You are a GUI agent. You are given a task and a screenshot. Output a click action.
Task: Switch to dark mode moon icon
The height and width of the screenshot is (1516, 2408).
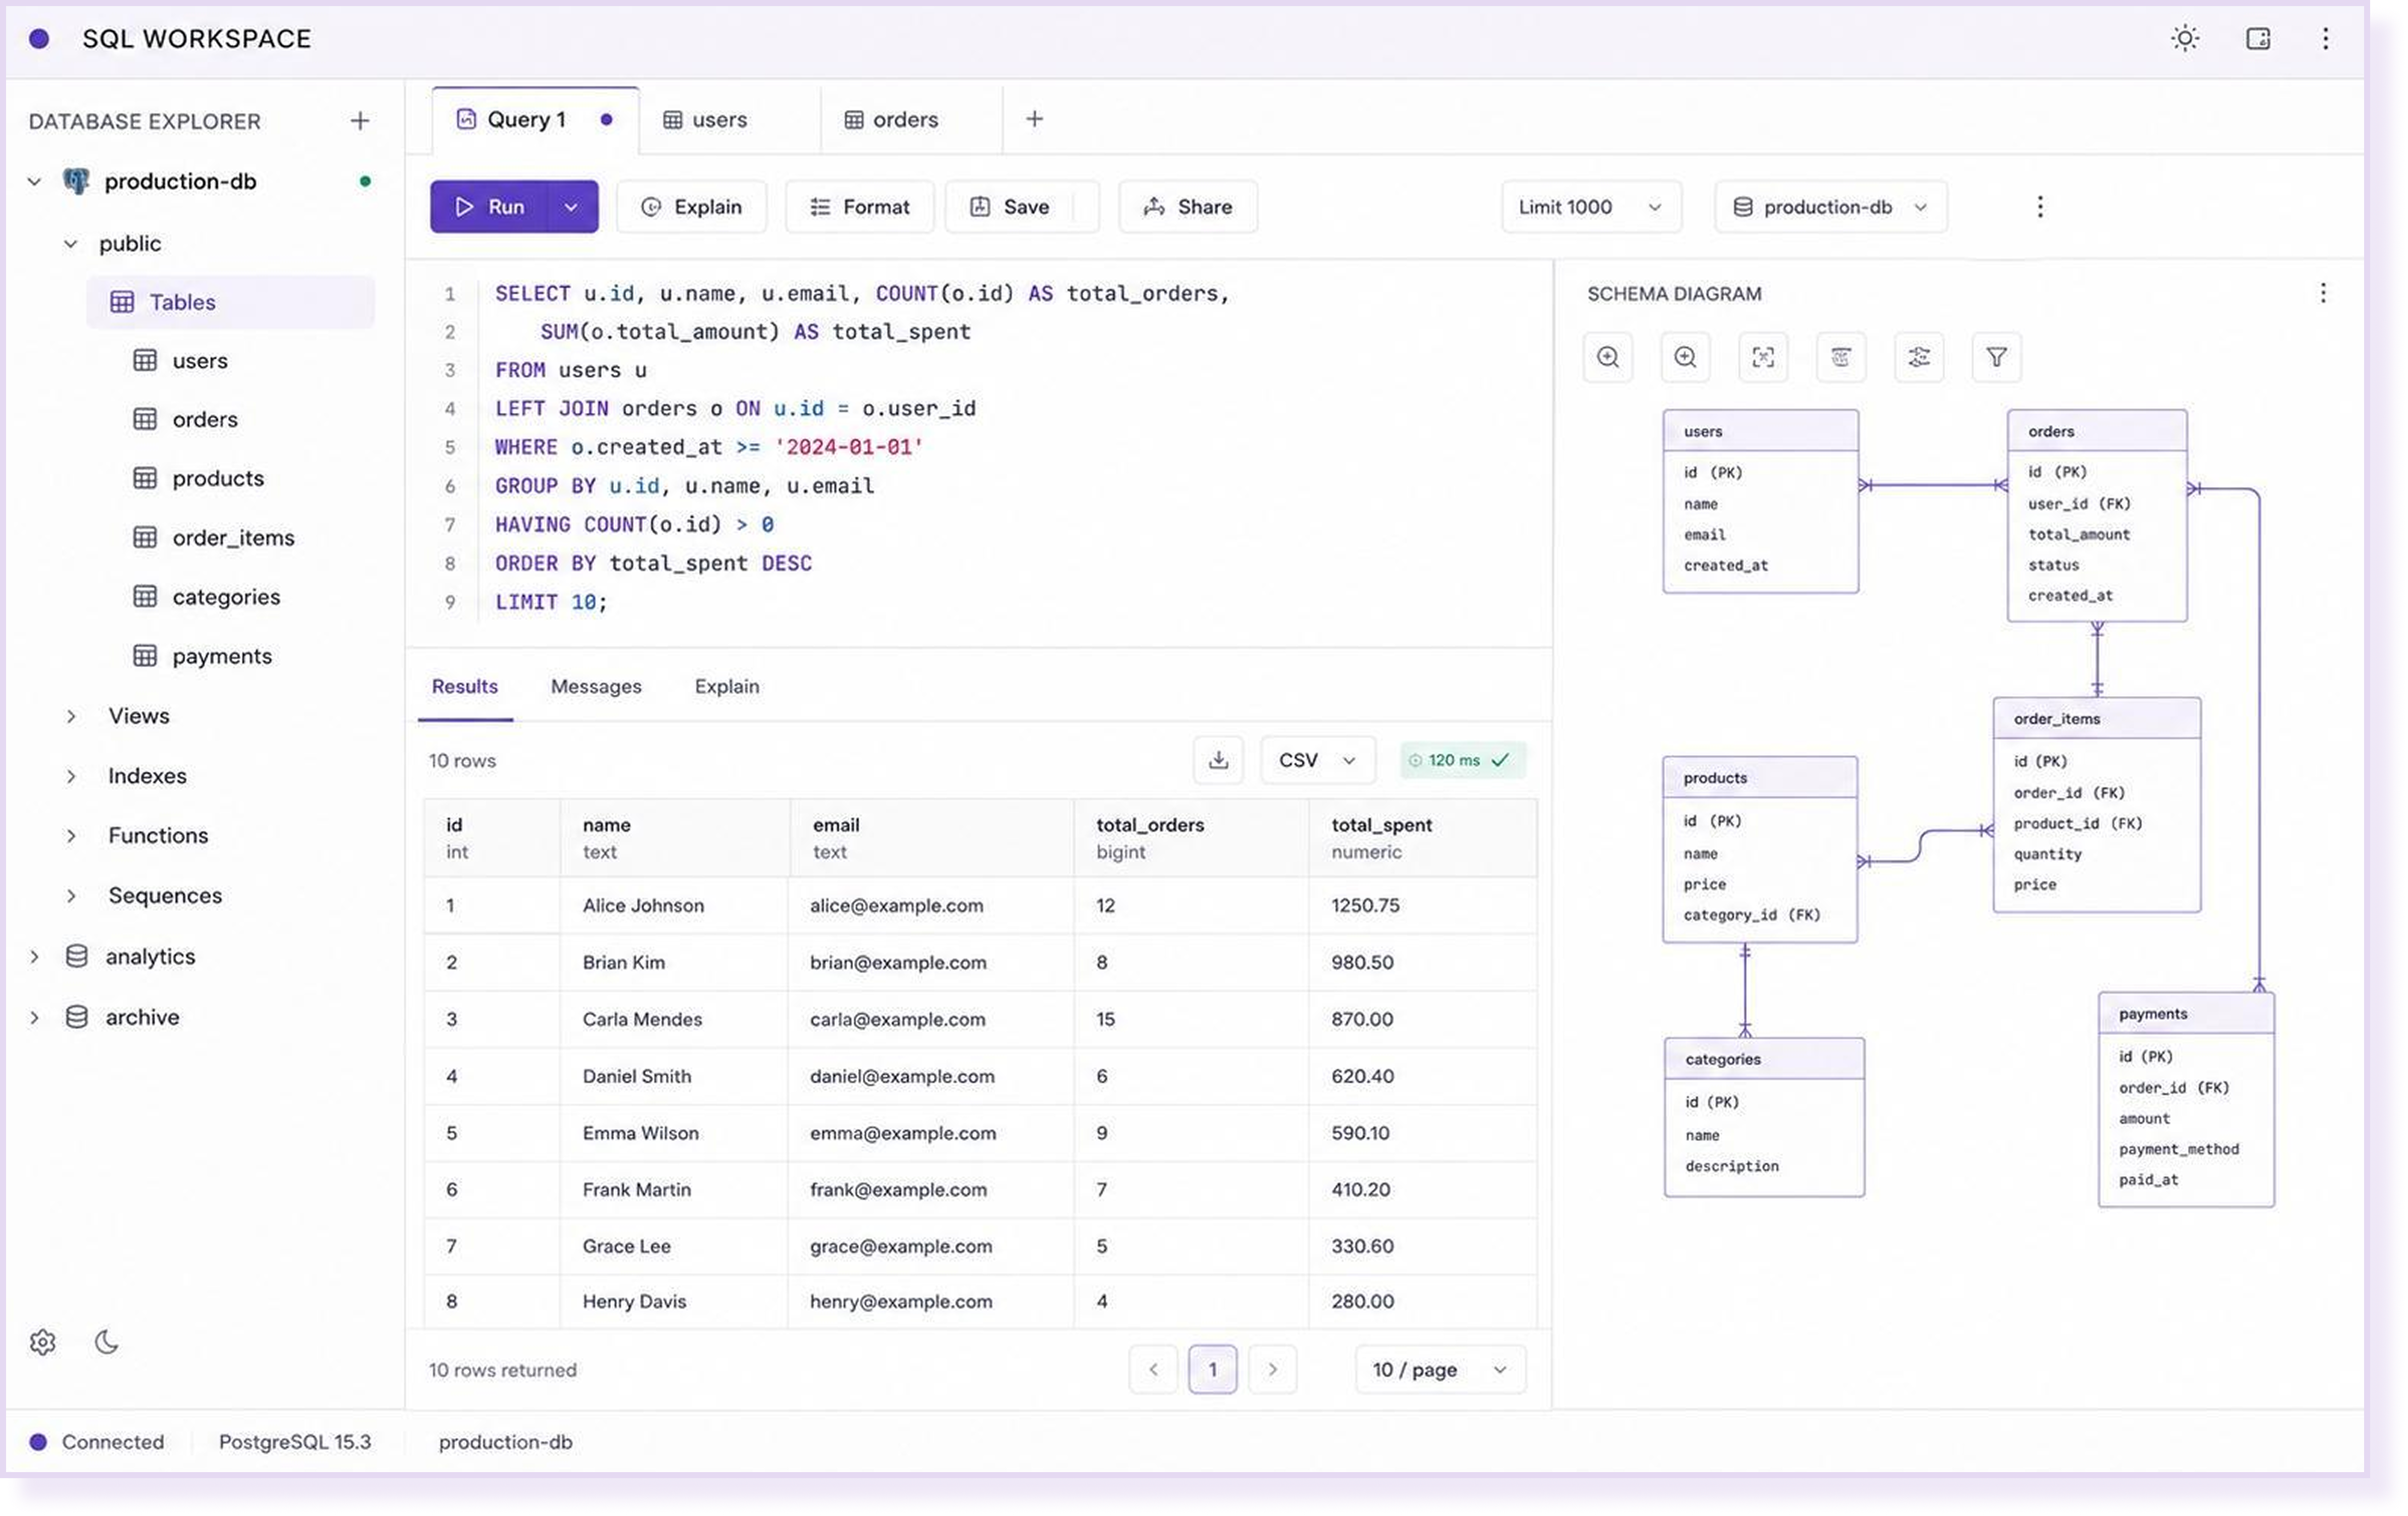coord(107,1342)
